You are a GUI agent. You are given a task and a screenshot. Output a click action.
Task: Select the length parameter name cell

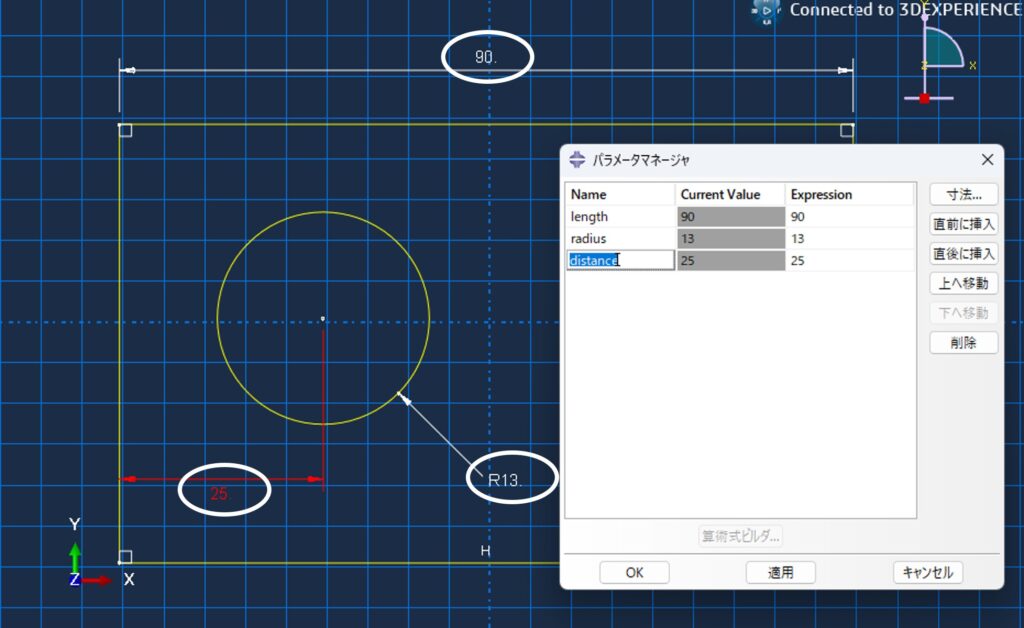(620, 217)
